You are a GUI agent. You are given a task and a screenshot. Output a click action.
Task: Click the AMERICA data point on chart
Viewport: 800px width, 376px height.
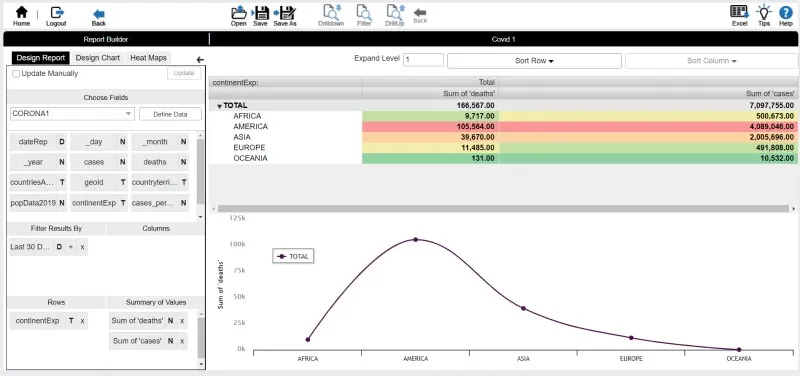415,239
